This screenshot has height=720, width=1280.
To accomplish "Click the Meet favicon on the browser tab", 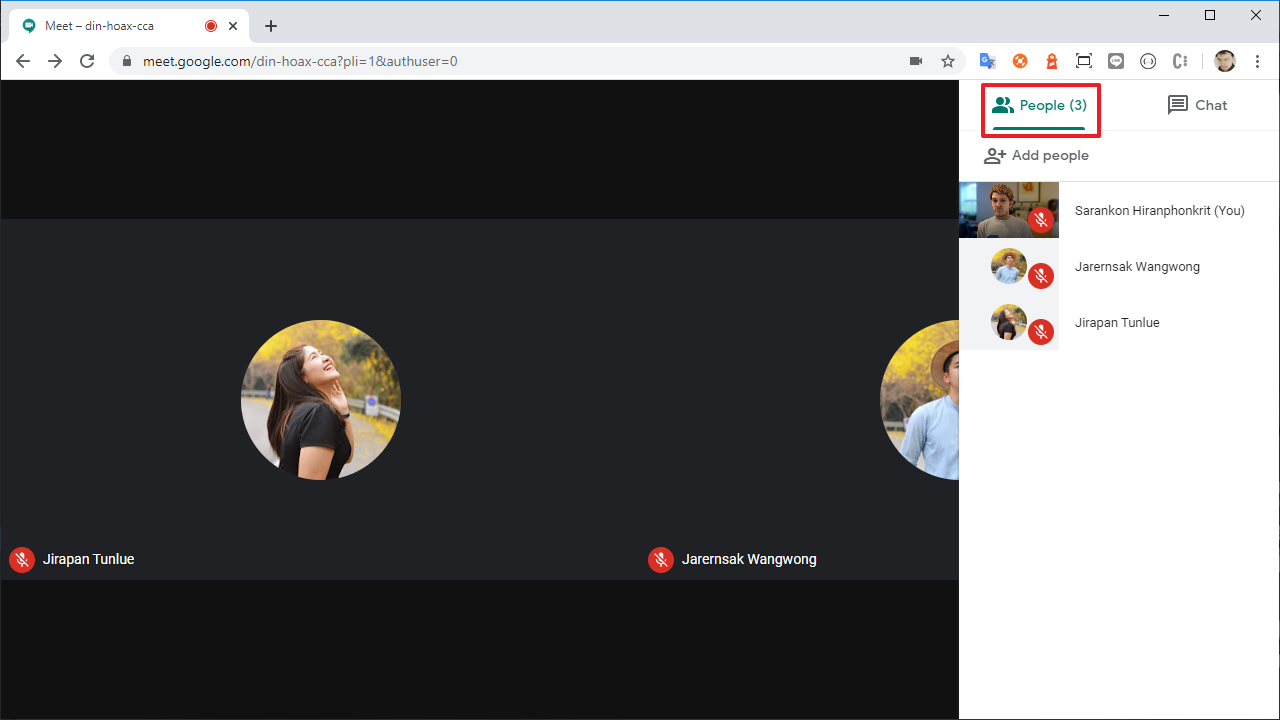I will pos(29,26).
